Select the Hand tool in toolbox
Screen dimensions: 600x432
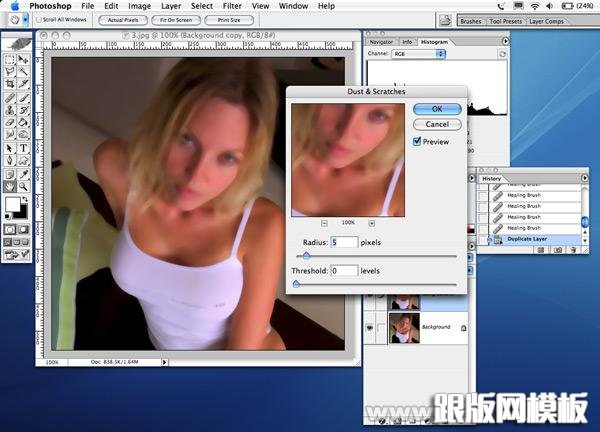[10, 186]
